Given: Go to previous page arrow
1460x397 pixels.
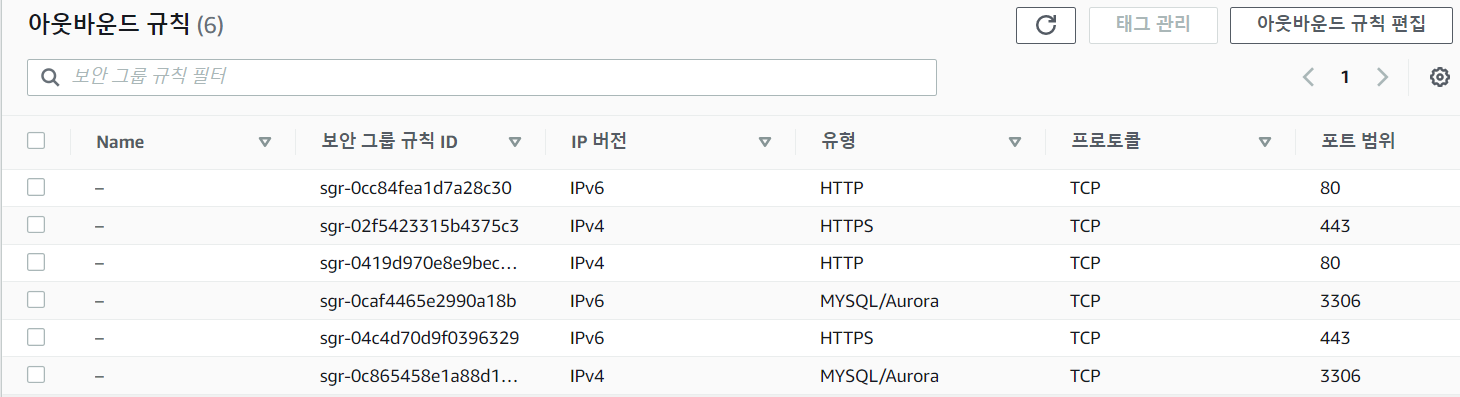Looking at the screenshot, I should [x=1308, y=77].
